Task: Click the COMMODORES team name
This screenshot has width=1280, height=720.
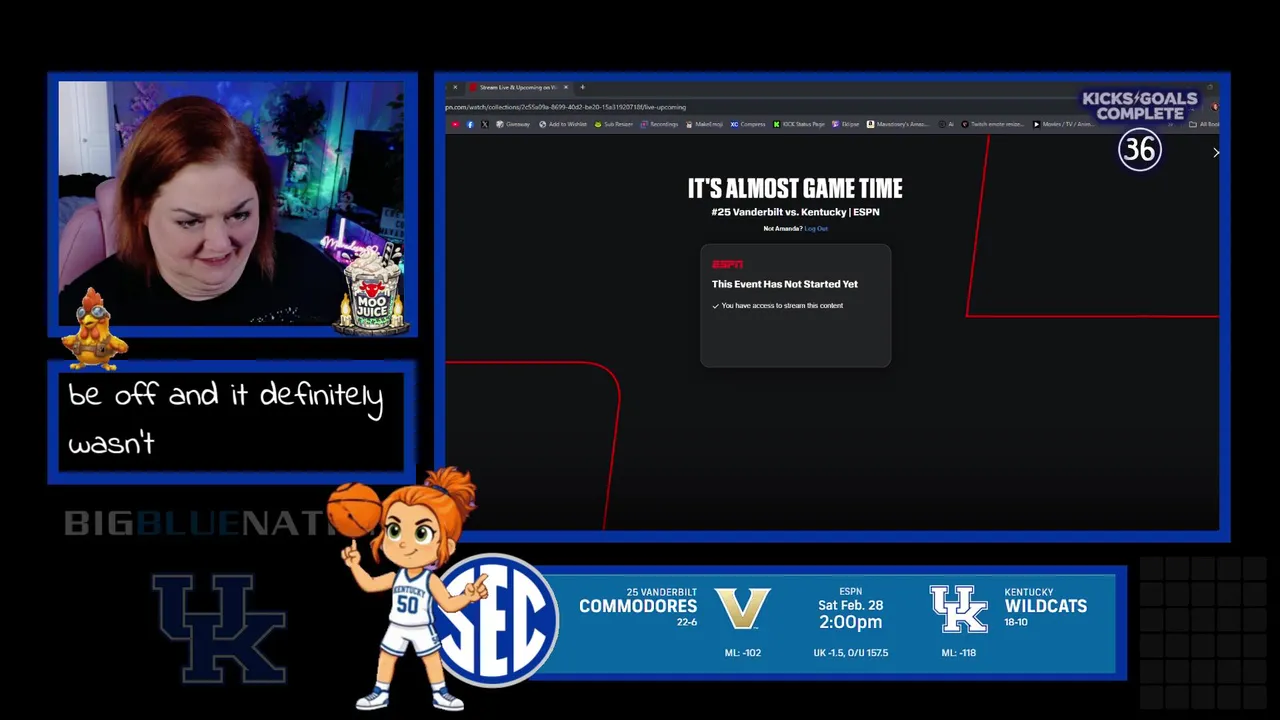Action: point(638,606)
